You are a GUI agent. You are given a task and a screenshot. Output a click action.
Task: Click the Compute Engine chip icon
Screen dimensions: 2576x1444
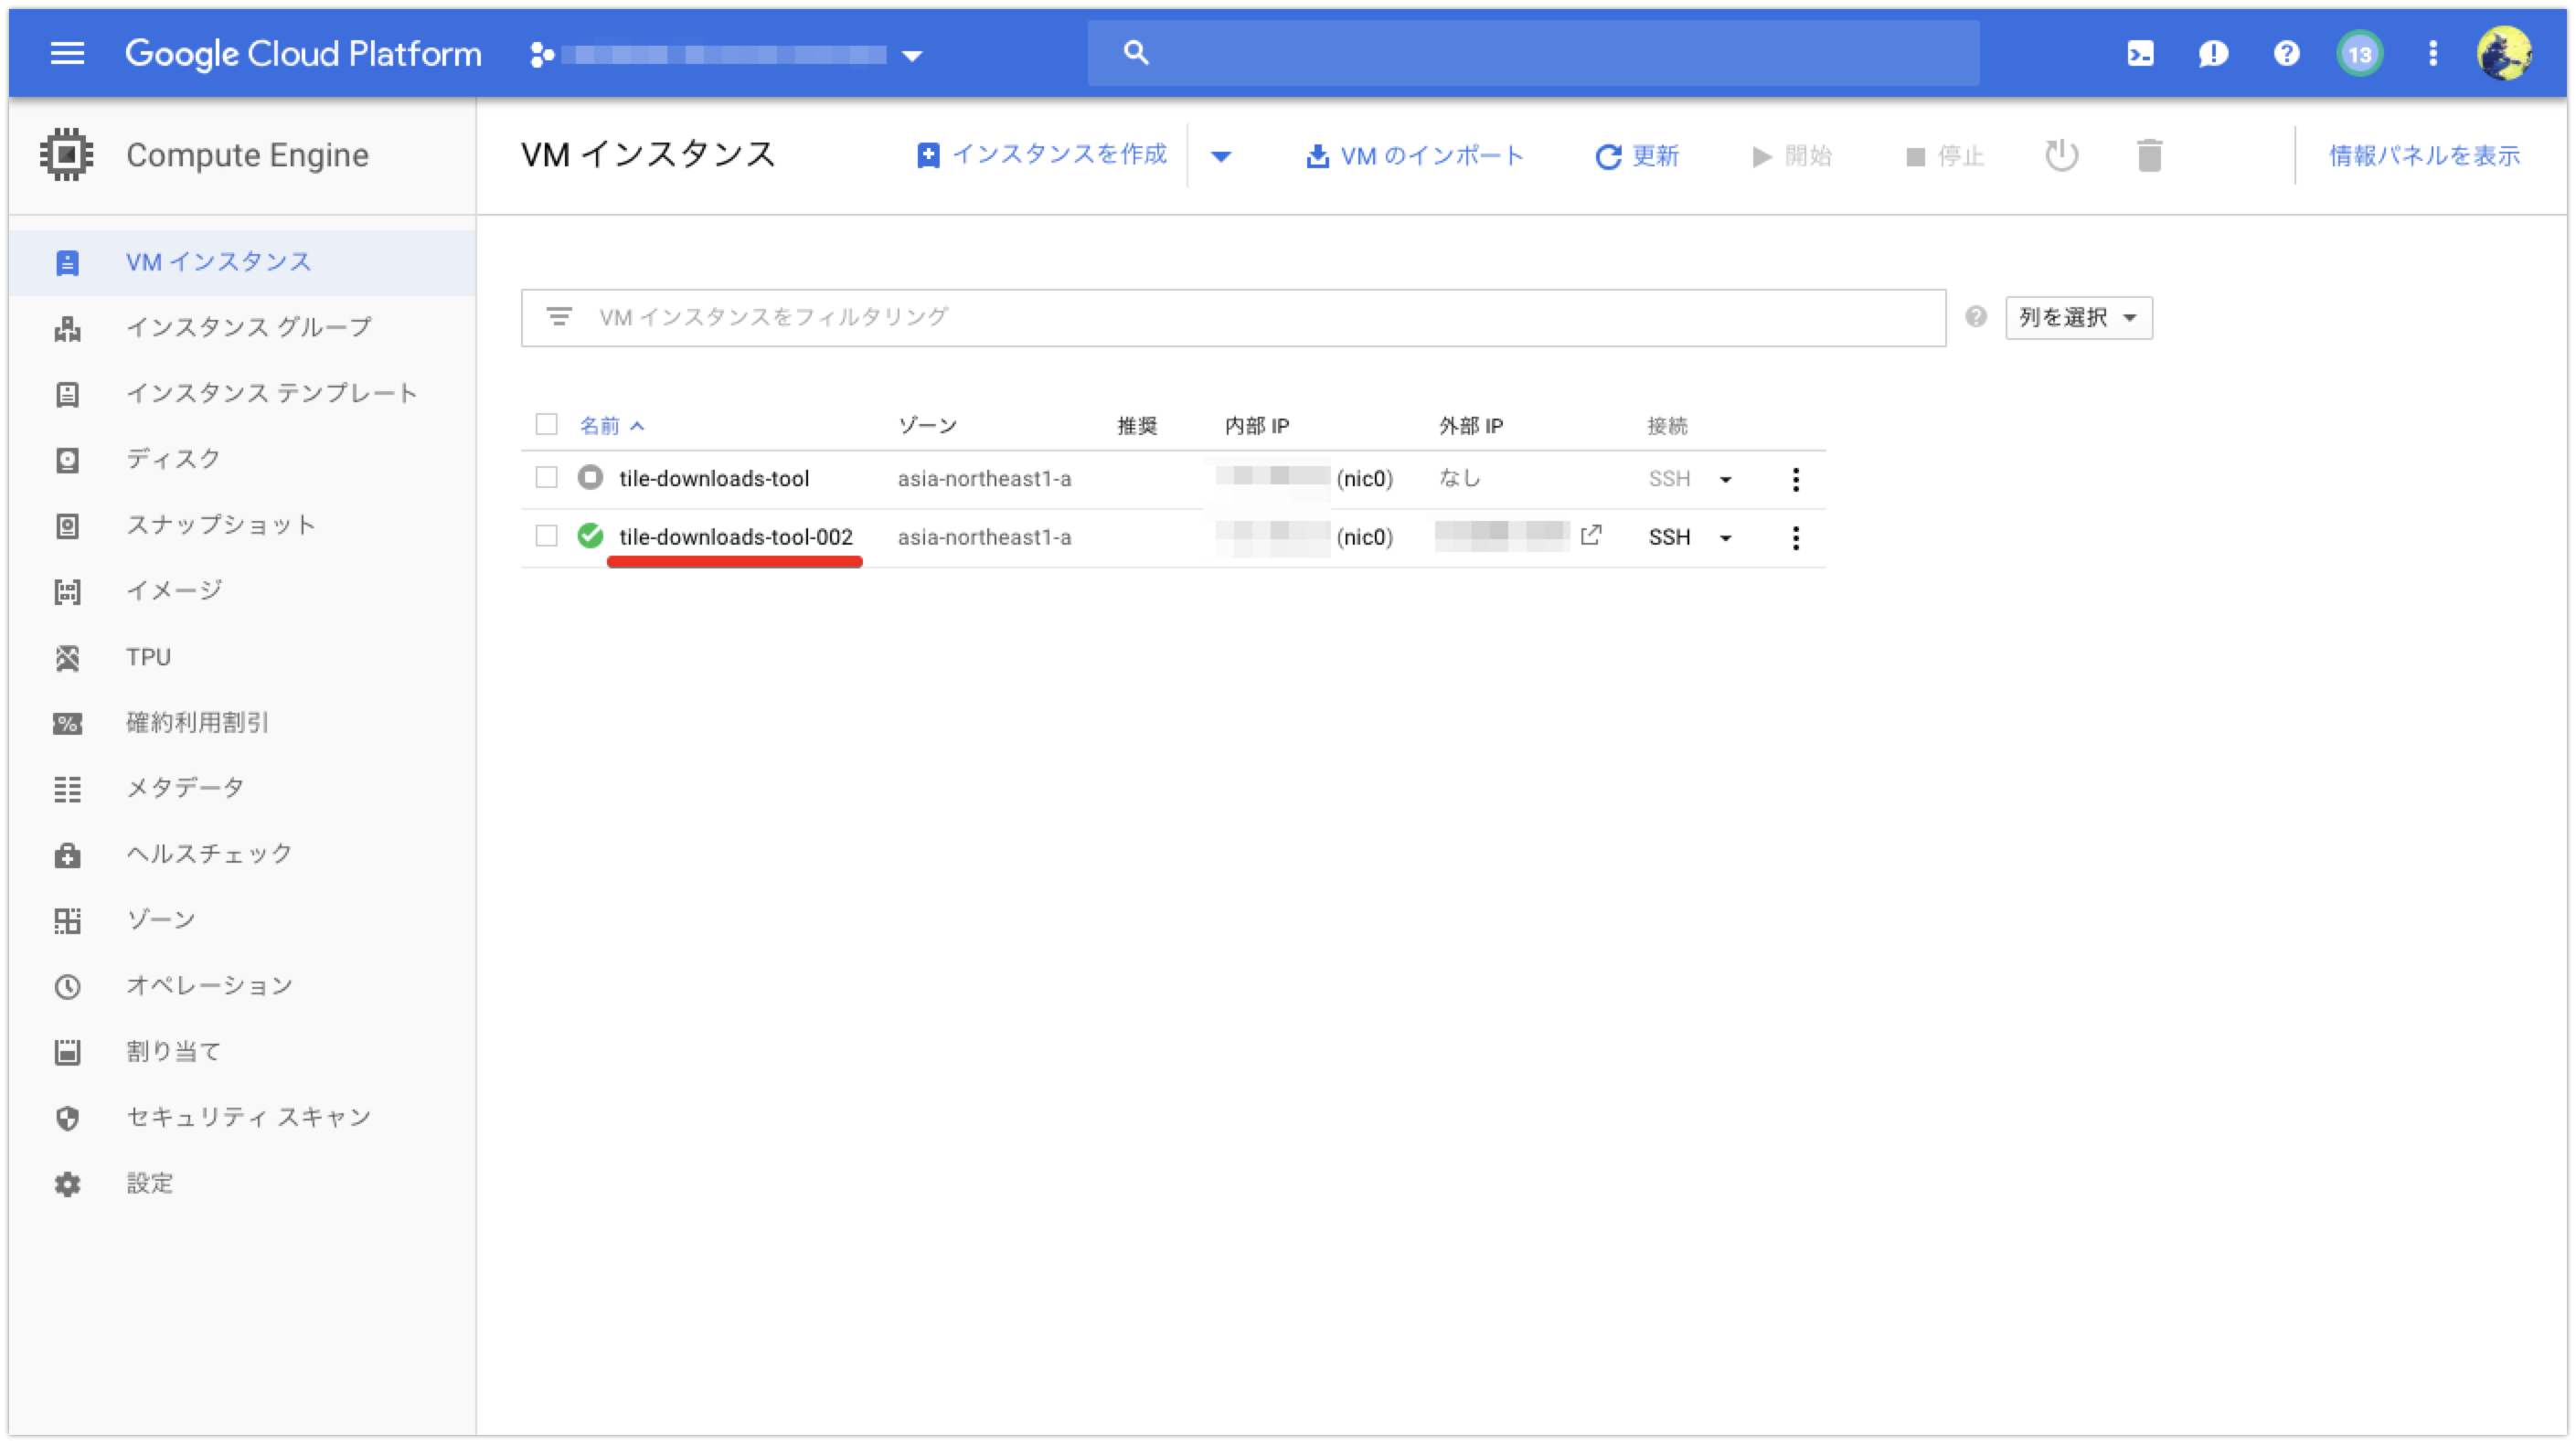click(66, 155)
